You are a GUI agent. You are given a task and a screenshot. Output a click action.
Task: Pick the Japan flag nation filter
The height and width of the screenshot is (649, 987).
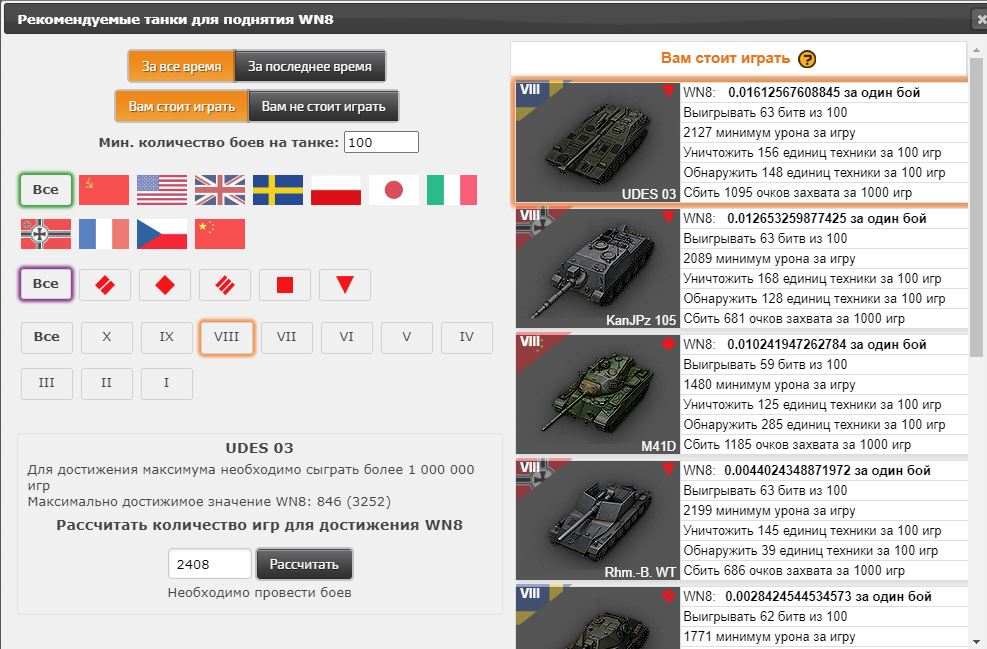393,190
